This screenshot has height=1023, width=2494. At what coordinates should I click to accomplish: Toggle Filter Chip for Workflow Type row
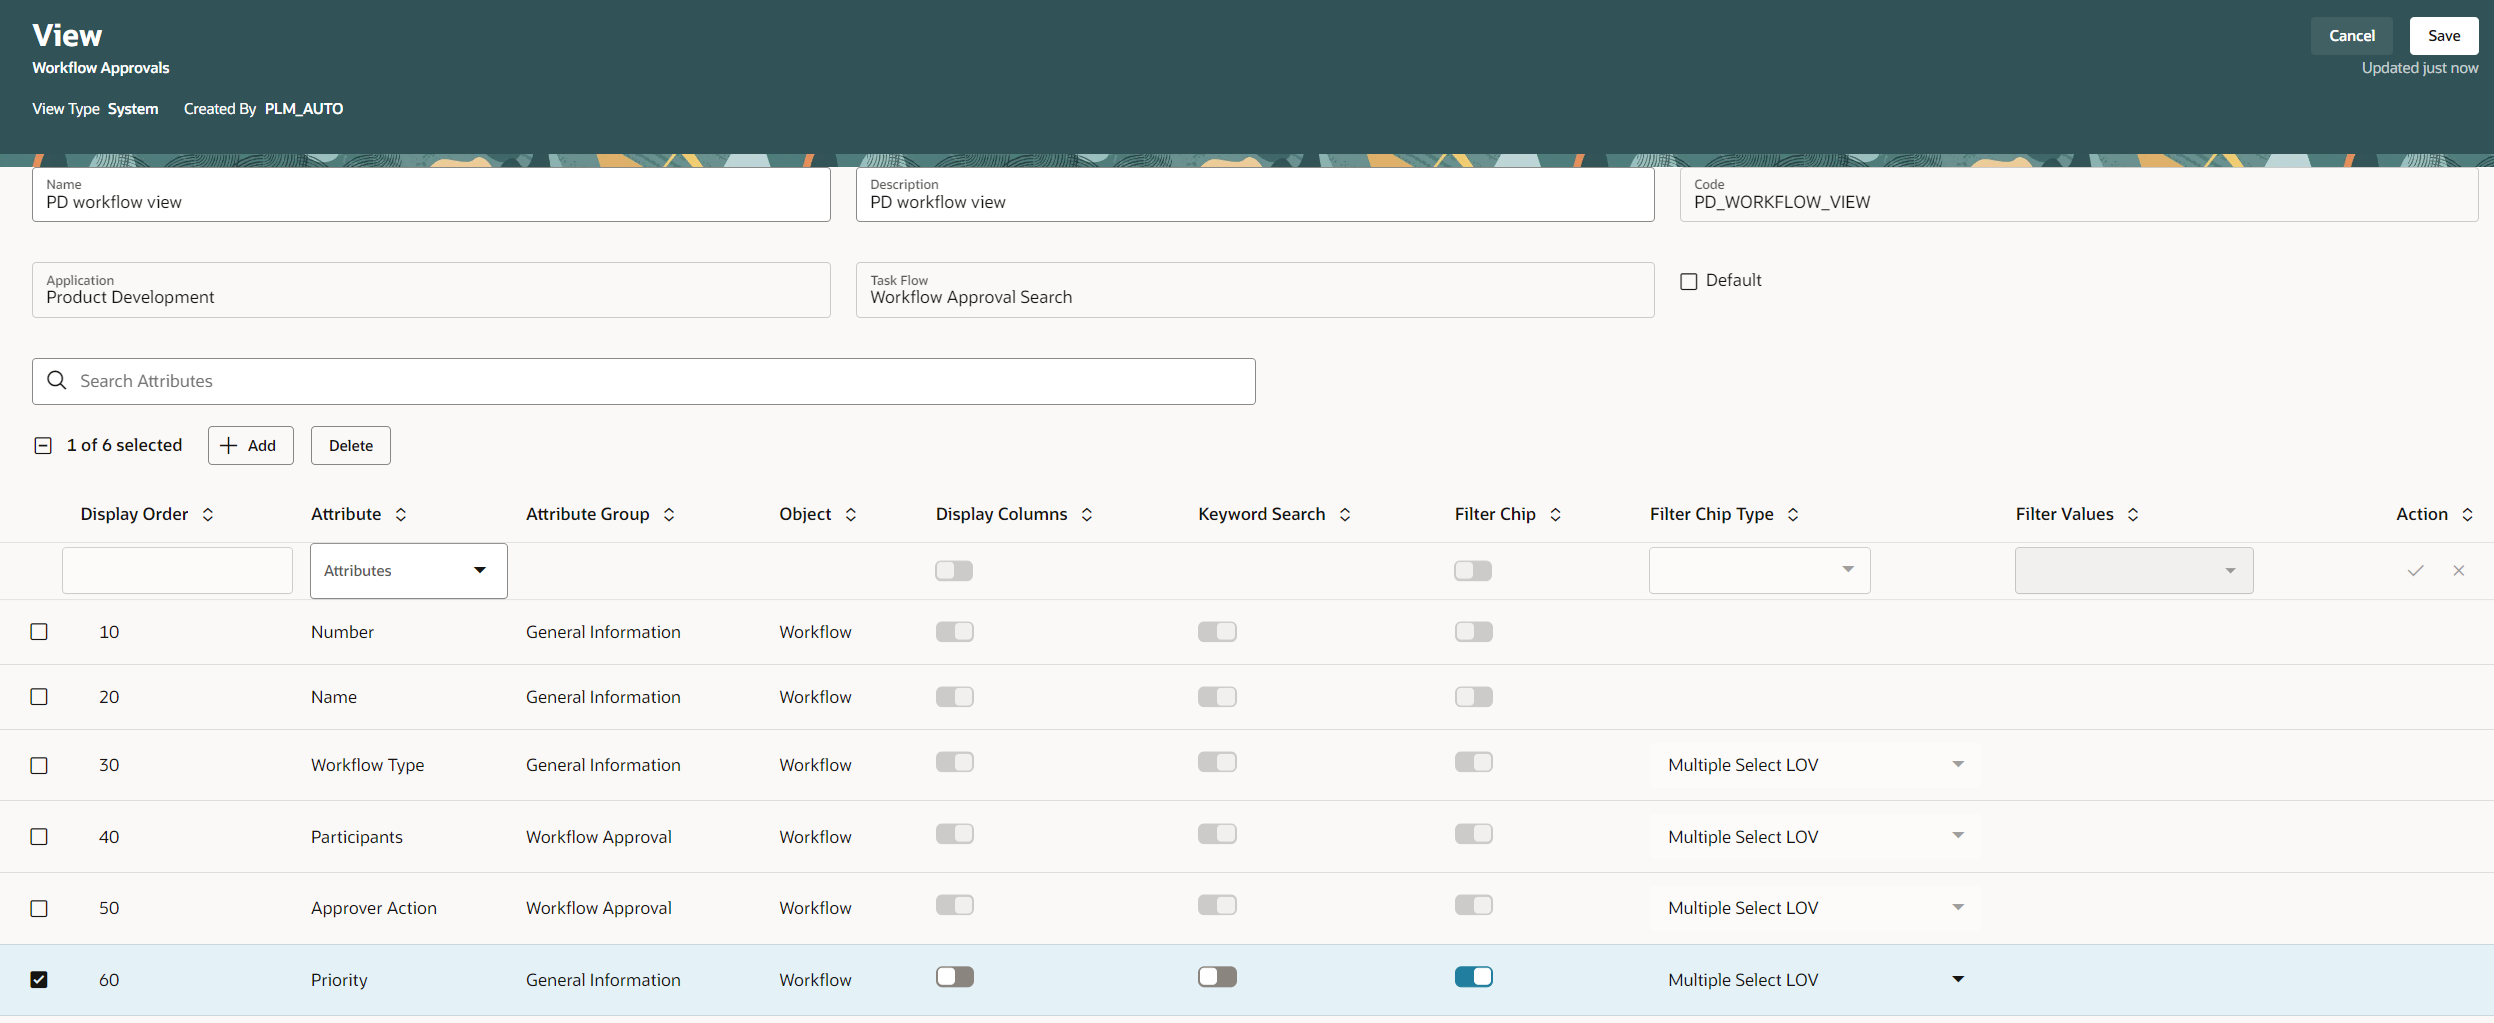tap(1474, 762)
